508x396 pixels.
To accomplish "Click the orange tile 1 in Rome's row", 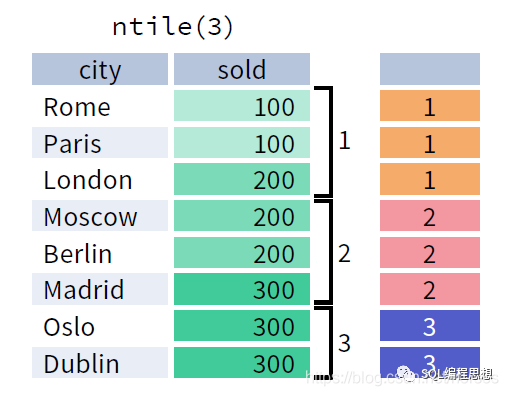I will 430,106.
